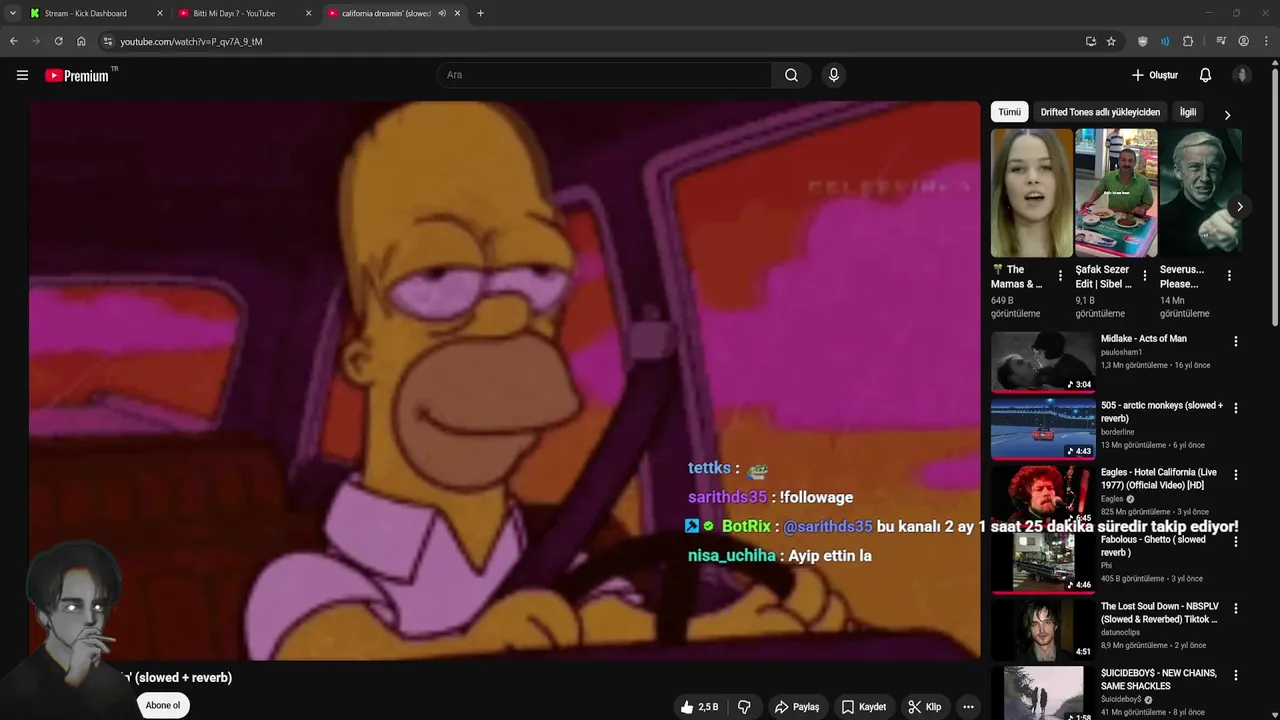Close the Bitti Mi Dayı ? tab
This screenshot has width=1280, height=720.
308,13
